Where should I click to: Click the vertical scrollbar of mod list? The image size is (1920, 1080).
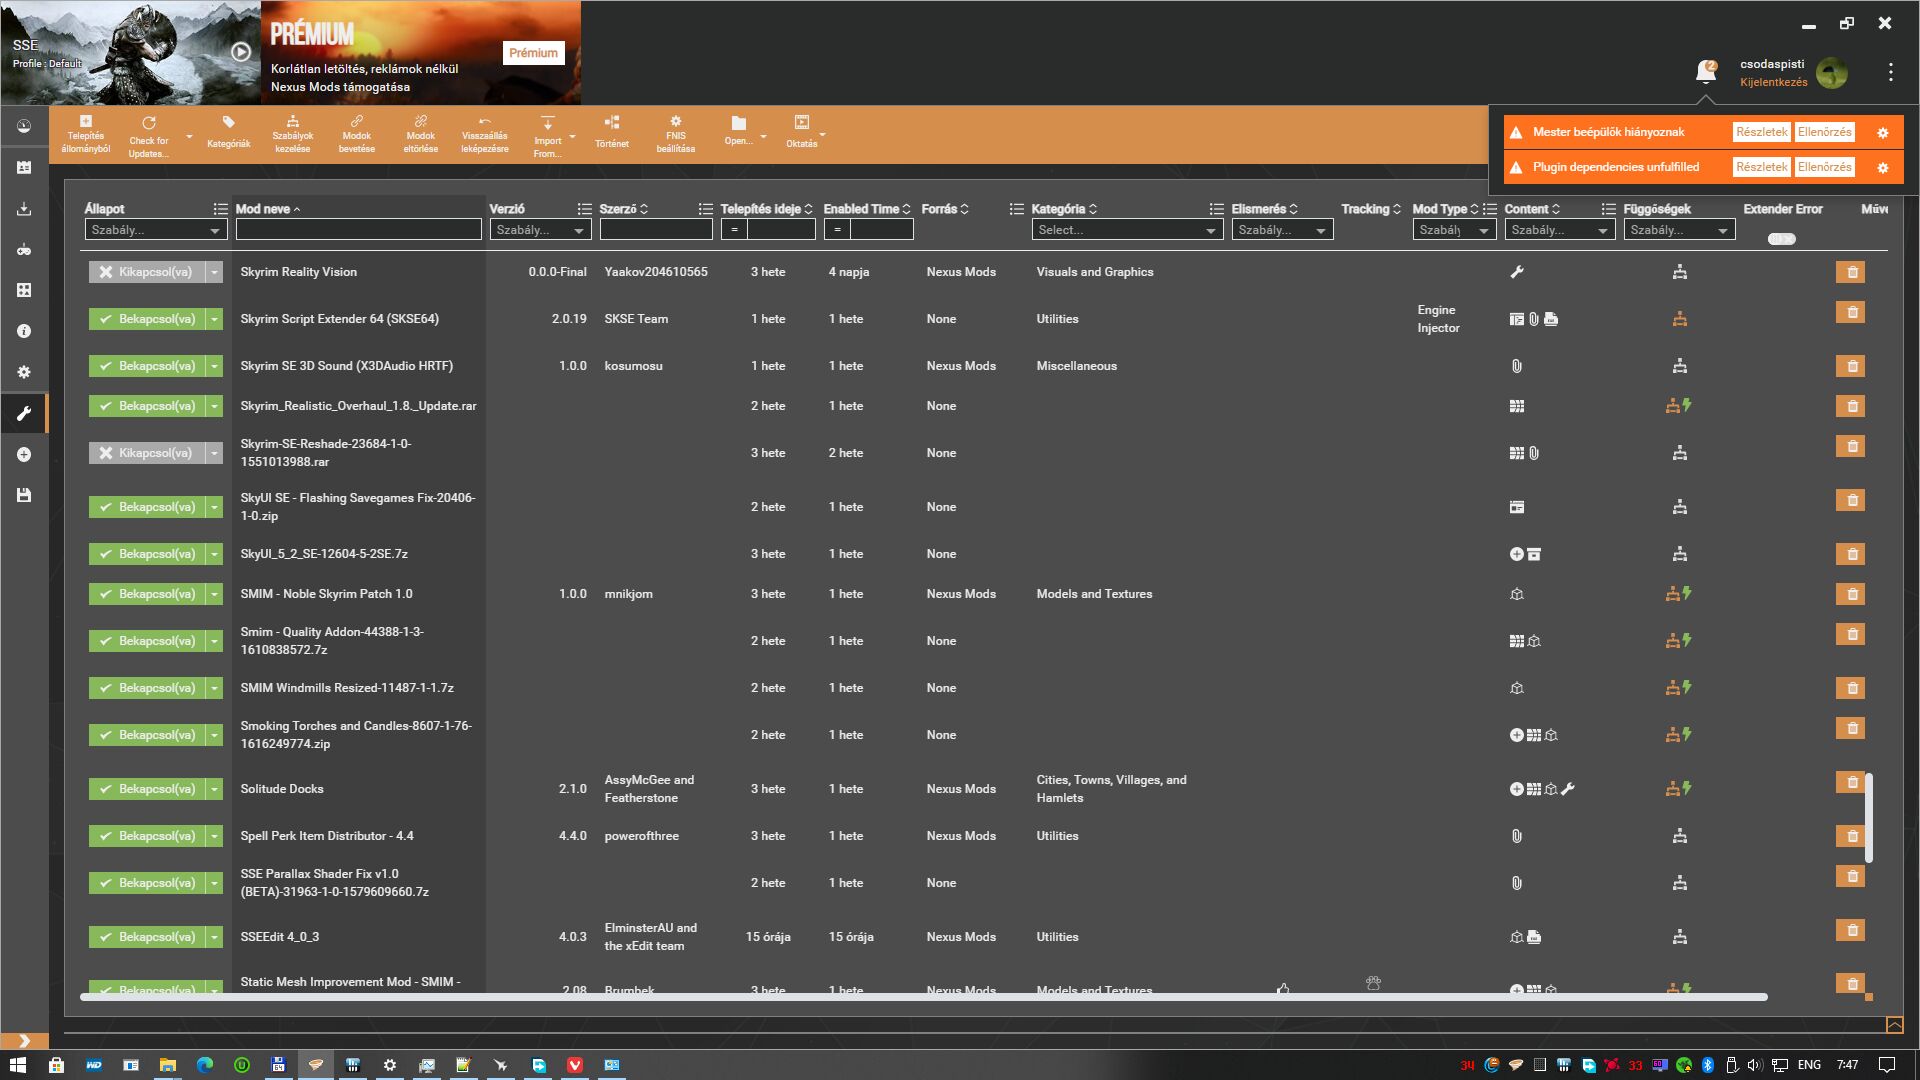[1869, 817]
